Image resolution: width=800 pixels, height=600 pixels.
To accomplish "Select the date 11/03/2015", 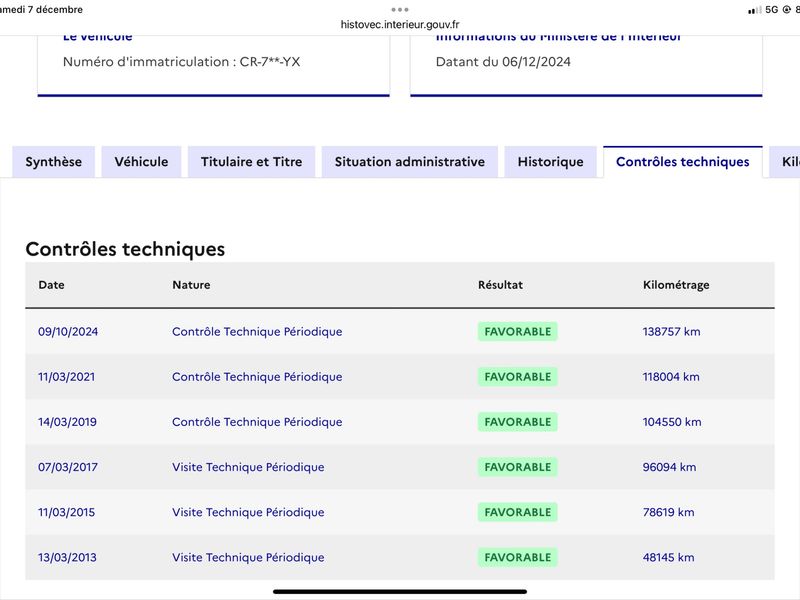I will (x=66, y=512).
